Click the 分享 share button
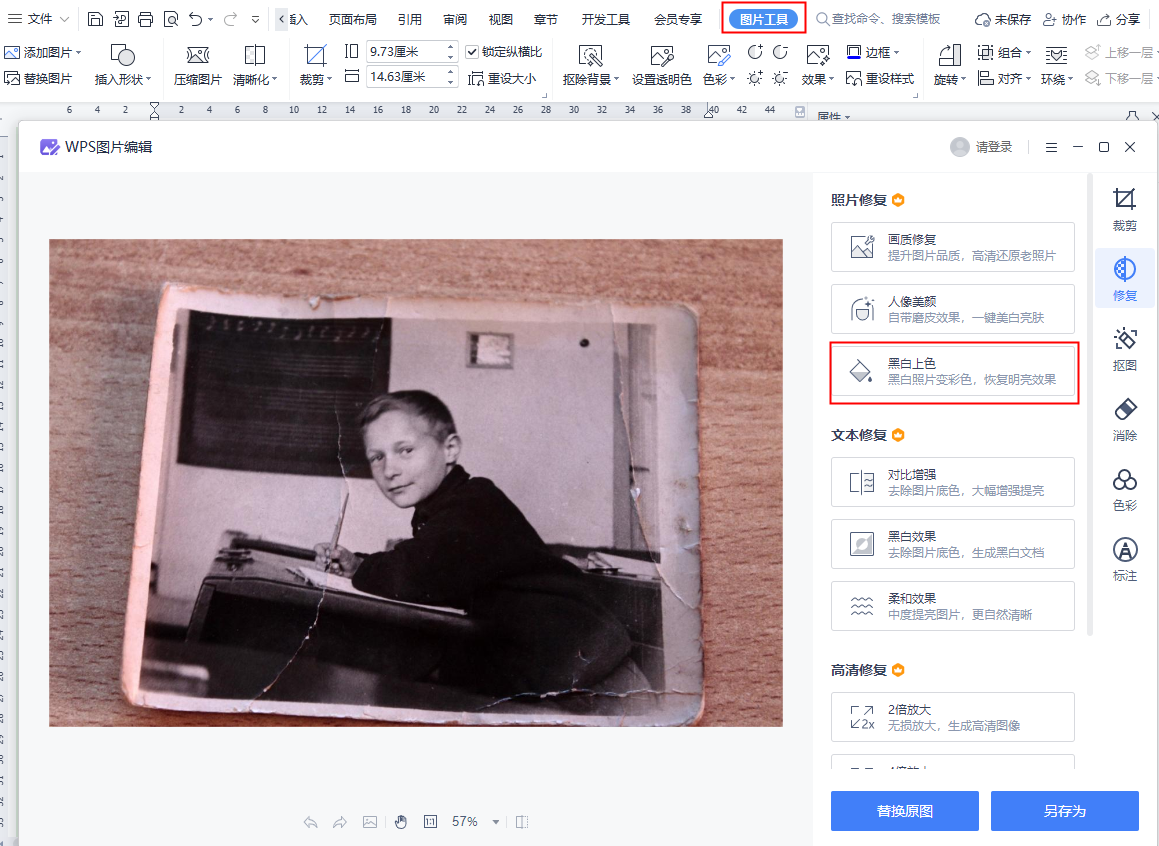 coord(1118,19)
